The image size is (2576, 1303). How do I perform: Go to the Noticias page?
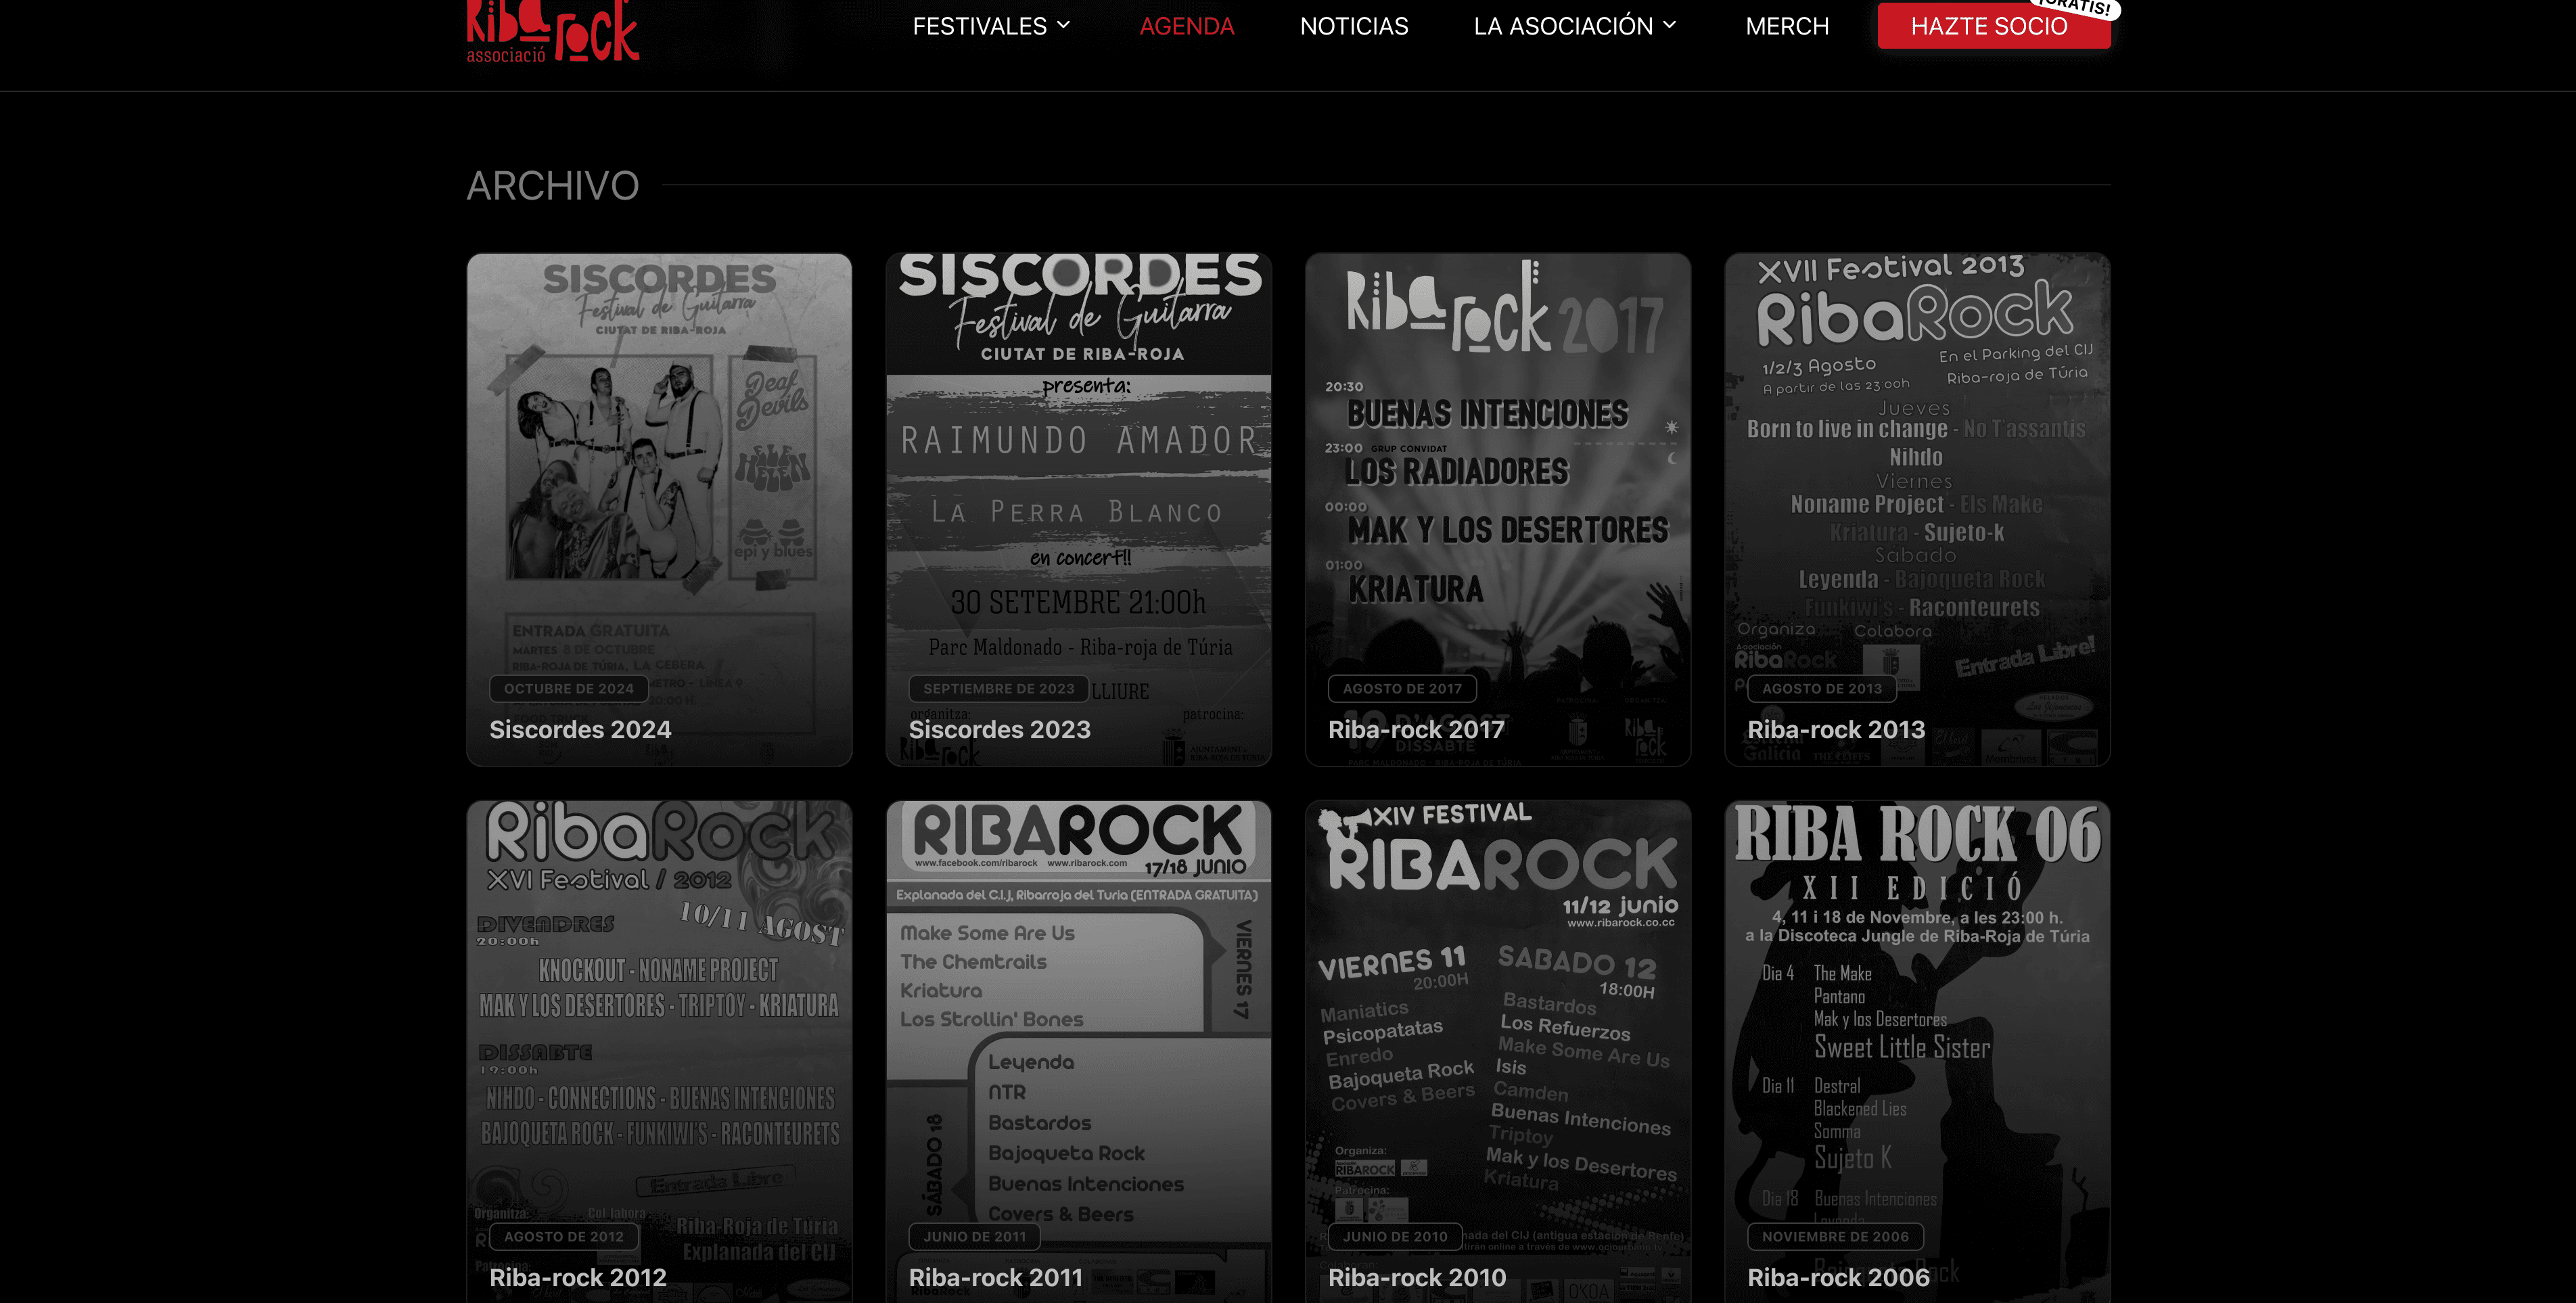click(x=1353, y=27)
